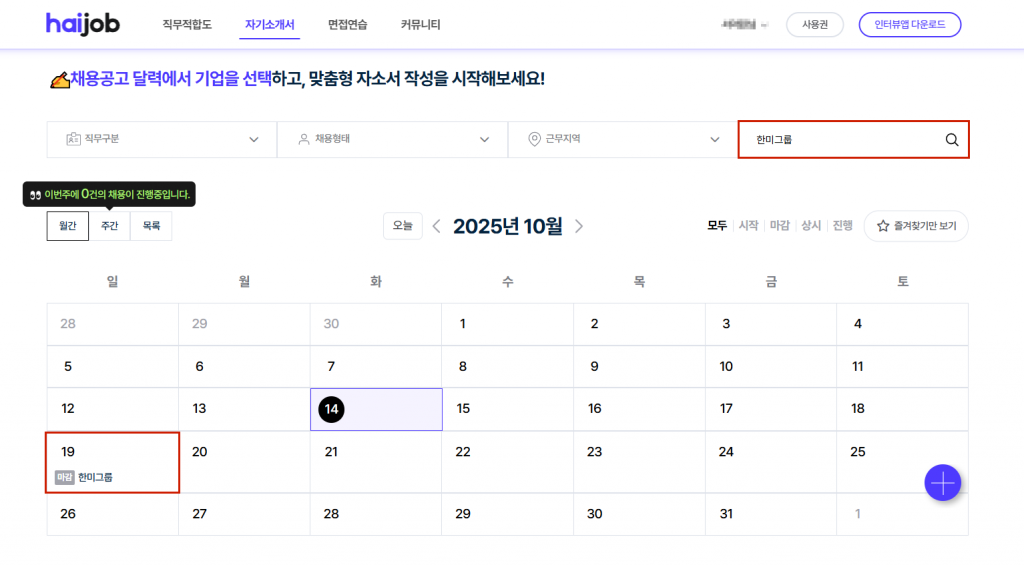1024x565 pixels.
Task: Click the person icon in 채용형태
Action: pyautogui.click(x=304, y=139)
